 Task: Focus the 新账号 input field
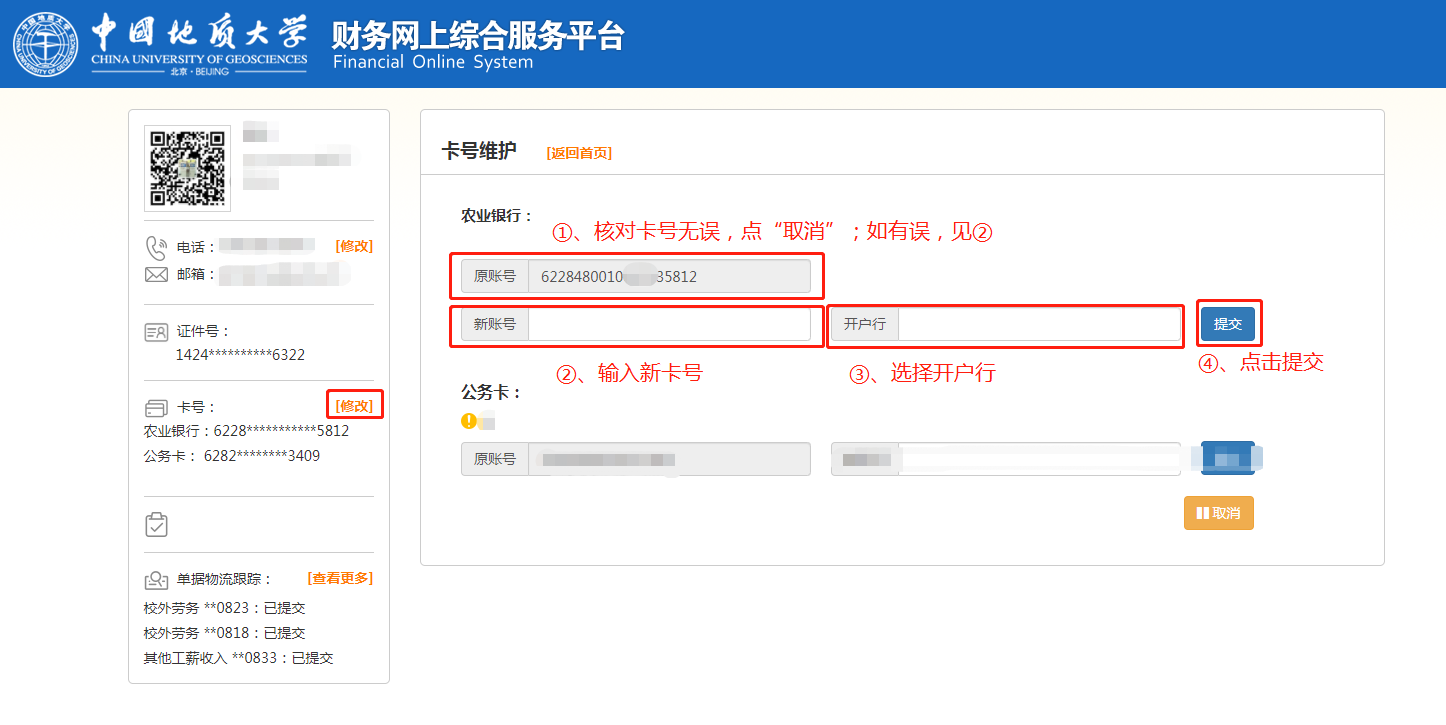[669, 324]
